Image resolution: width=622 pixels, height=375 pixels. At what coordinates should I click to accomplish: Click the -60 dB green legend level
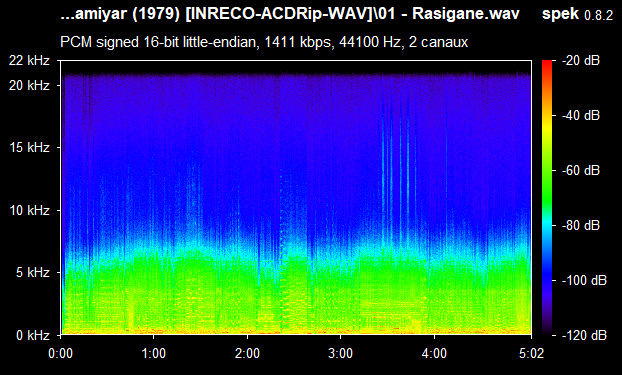tap(581, 171)
